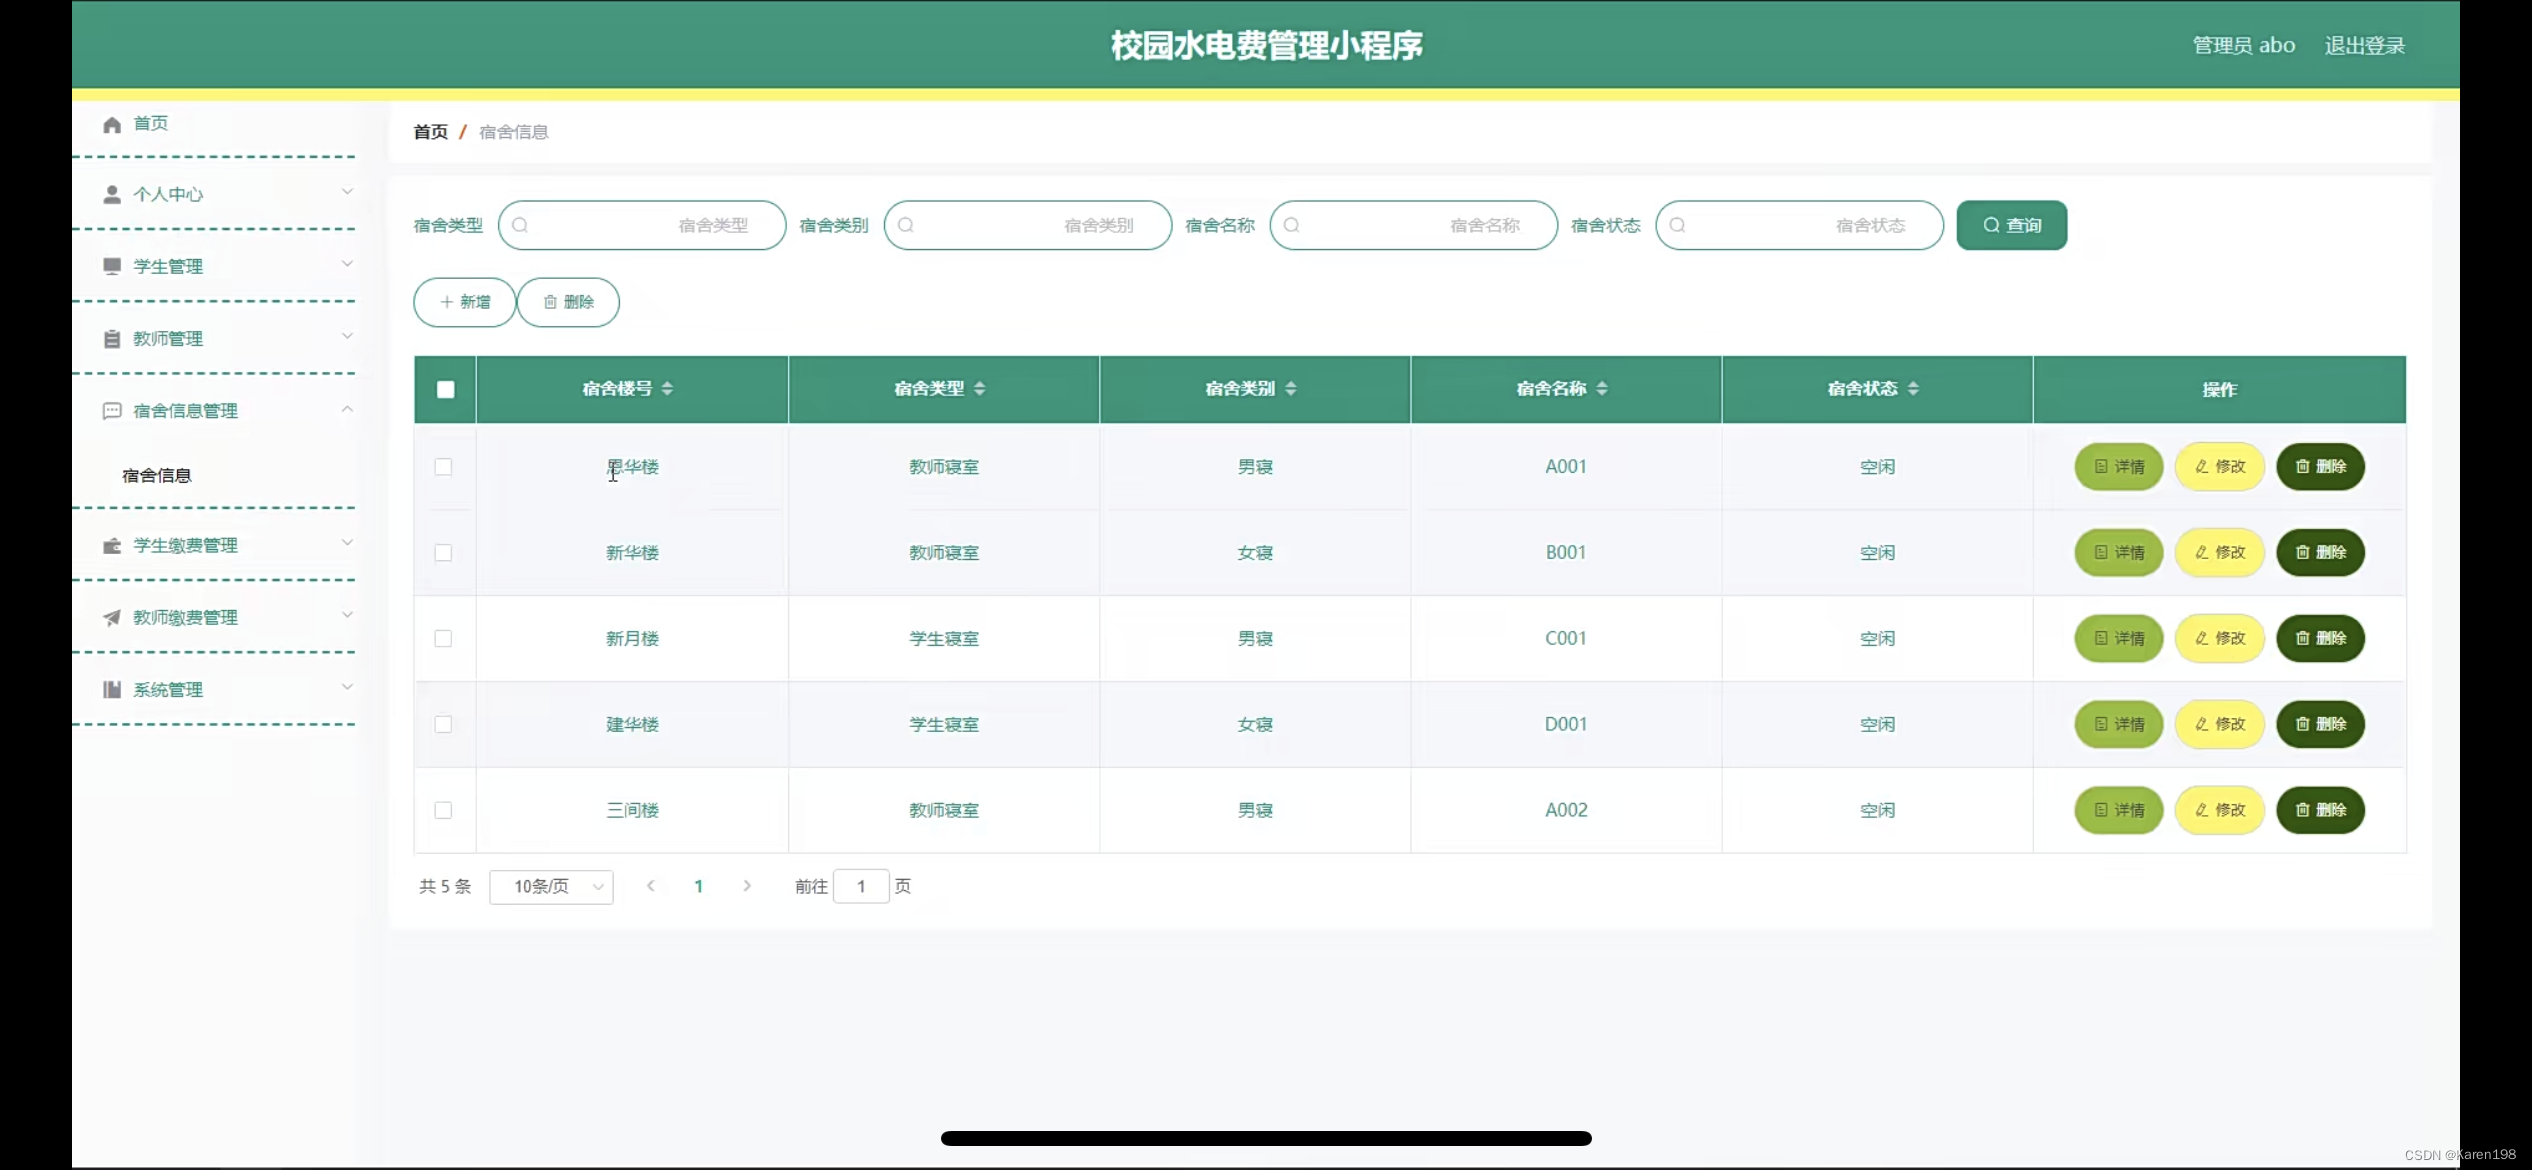Edit (修改) the dorm B001 row
Screen dimensions: 2532x1170
pos(2220,553)
